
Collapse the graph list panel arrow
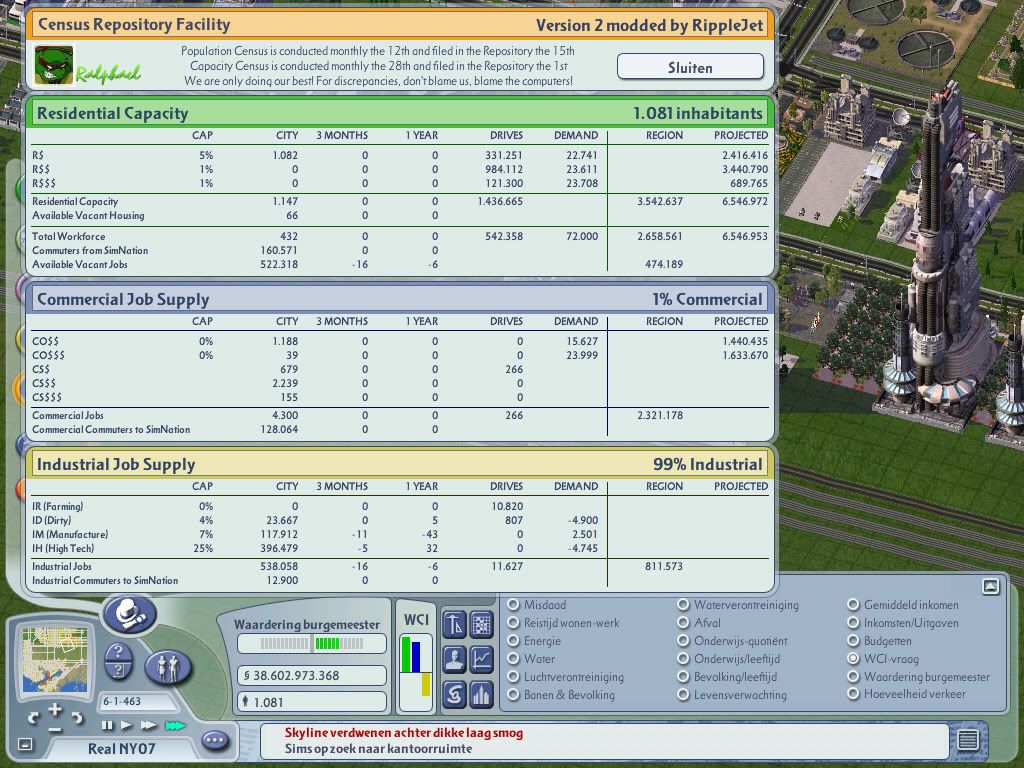(x=990, y=586)
